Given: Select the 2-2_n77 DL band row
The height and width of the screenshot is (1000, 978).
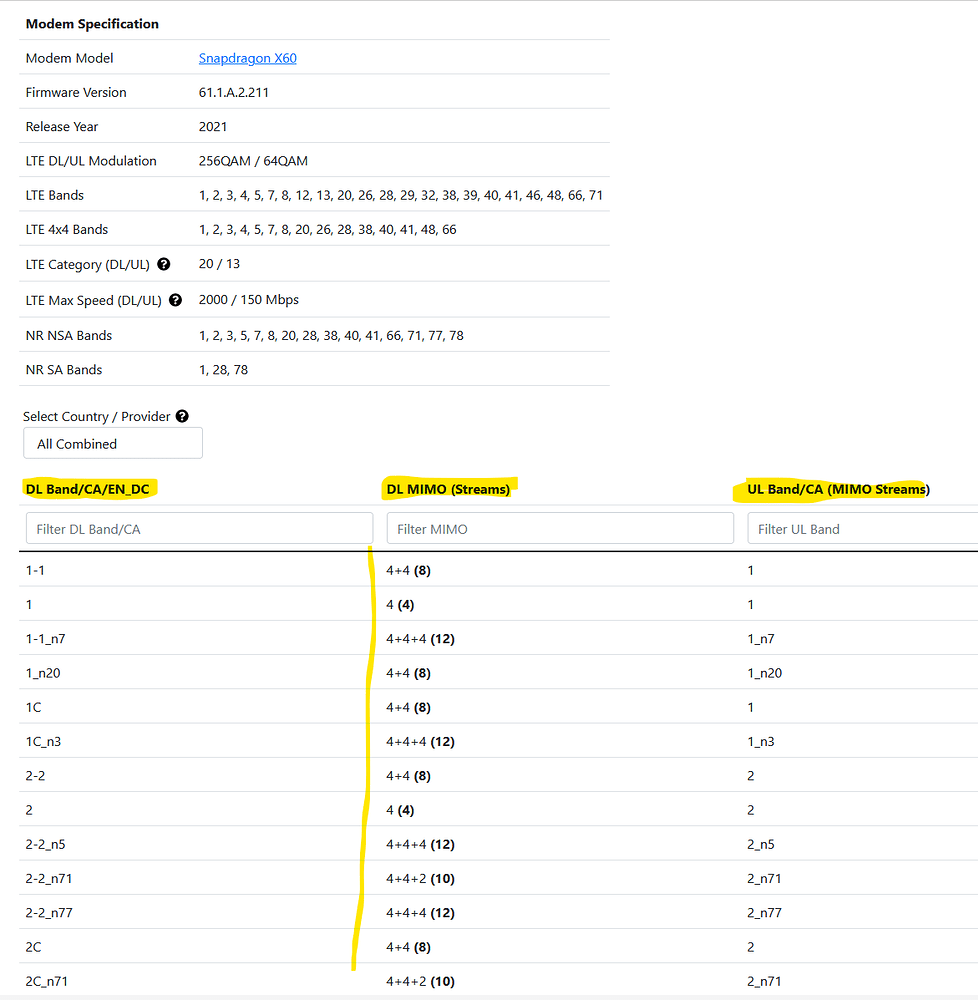Looking at the screenshot, I should (x=49, y=913).
